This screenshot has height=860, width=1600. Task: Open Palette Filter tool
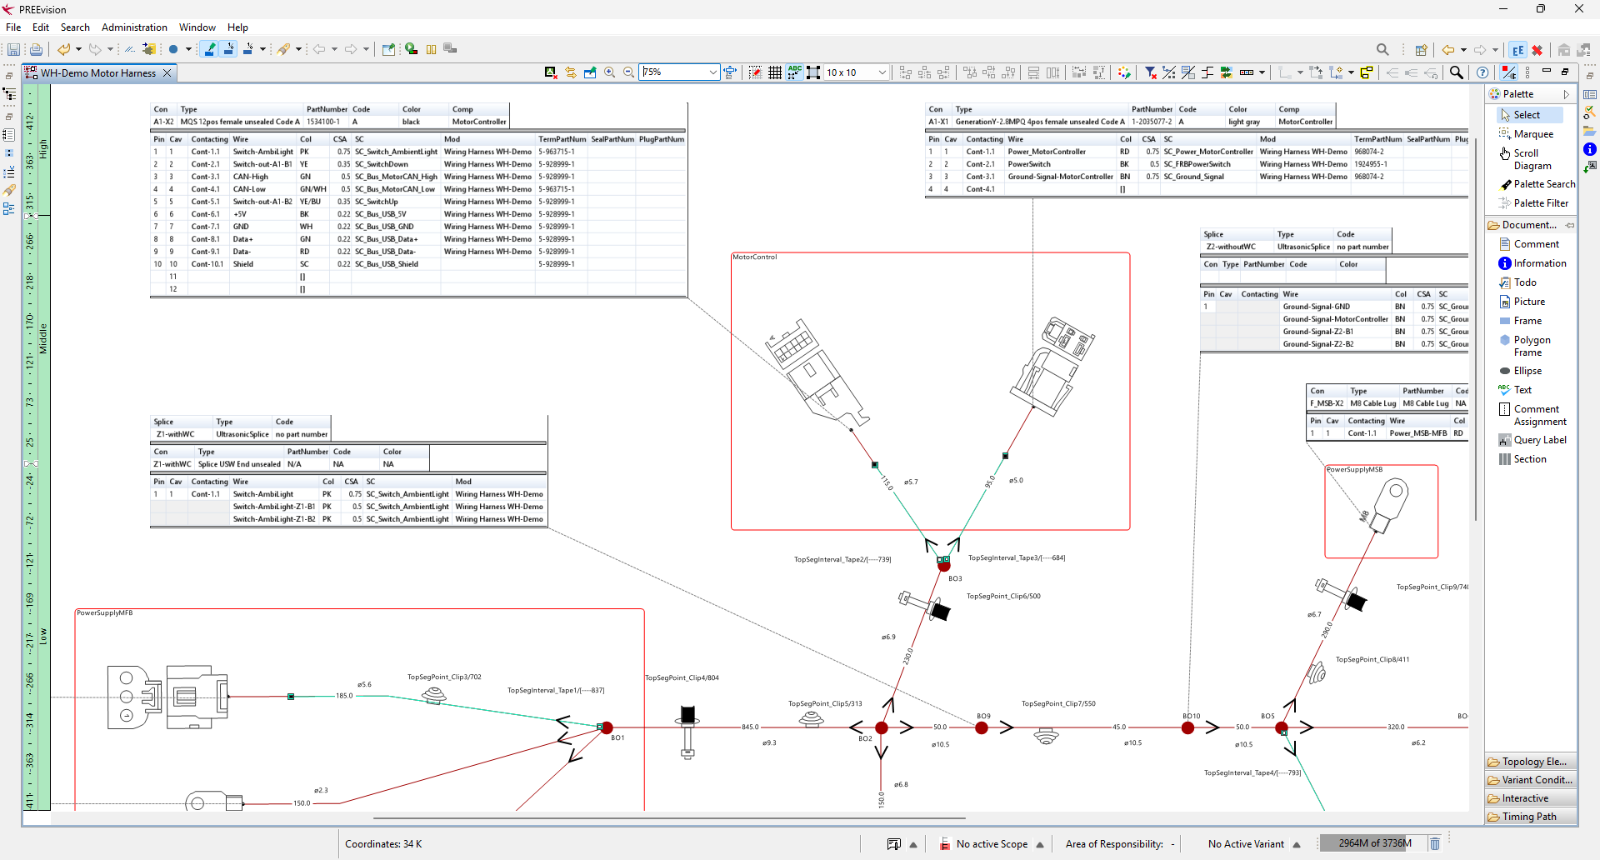point(1534,203)
